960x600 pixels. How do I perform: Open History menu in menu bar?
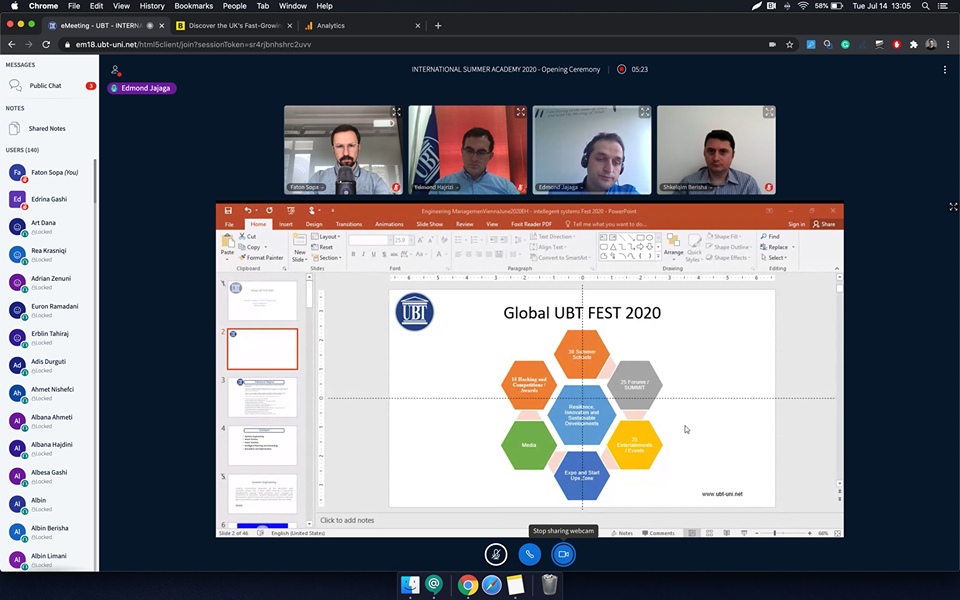152,6
